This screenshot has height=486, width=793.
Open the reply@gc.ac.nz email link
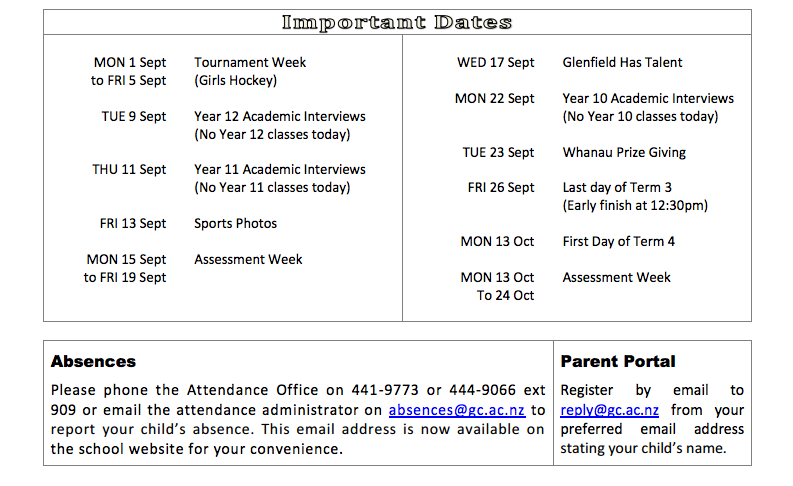[x=609, y=410]
